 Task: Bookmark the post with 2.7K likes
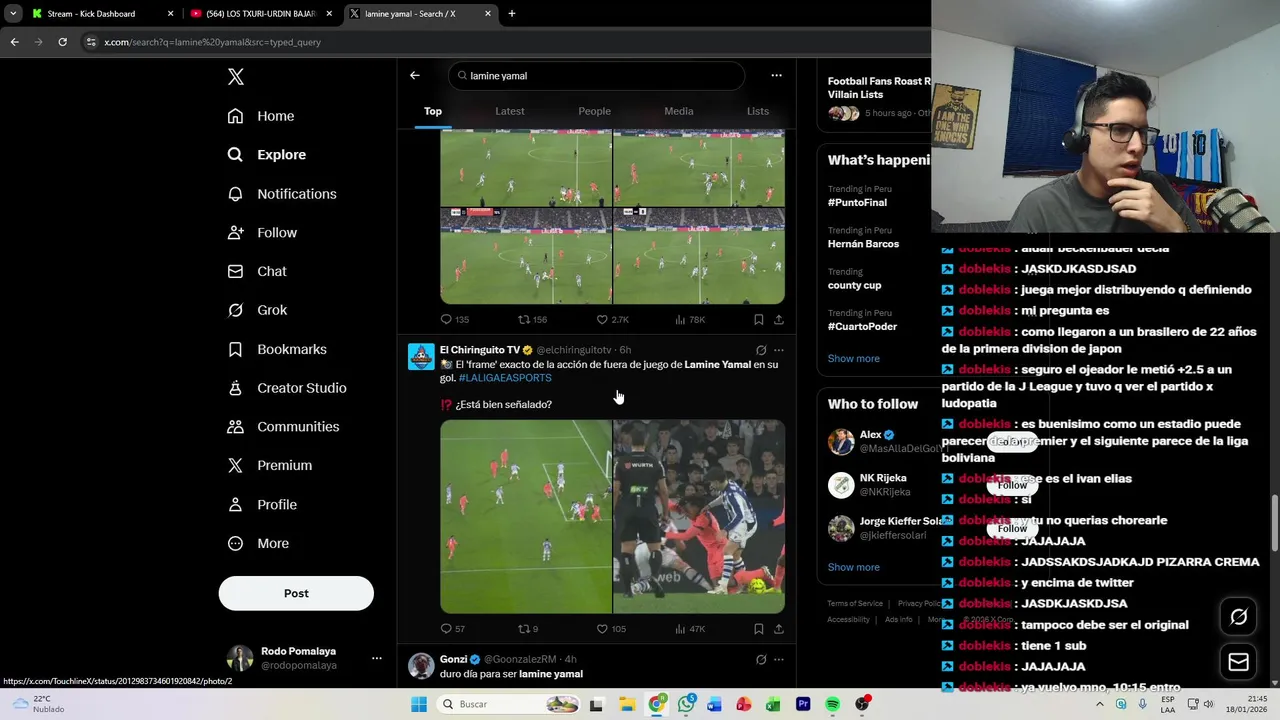pos(758,319)
